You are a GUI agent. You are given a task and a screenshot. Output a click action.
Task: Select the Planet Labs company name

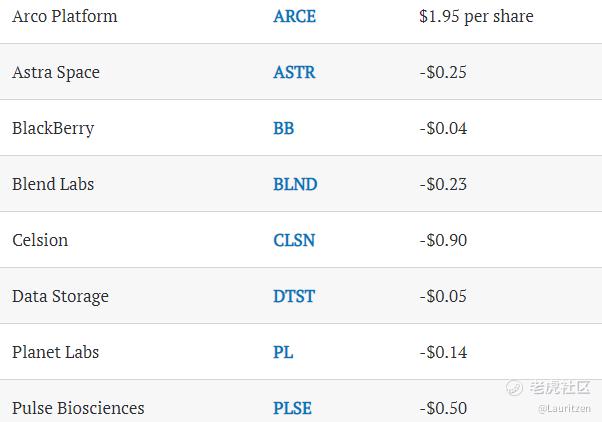(x=55, y=352)
